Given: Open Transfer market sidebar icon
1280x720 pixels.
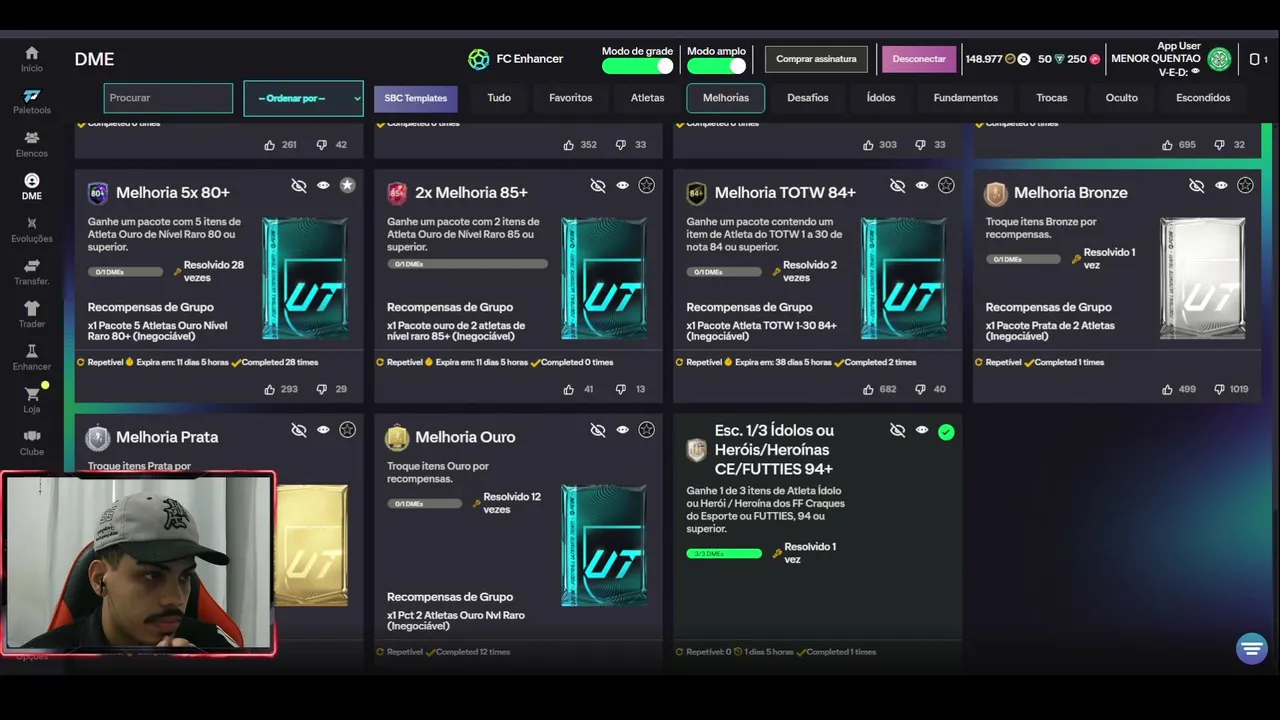Looking at the screenshot, I should click(32, 266).
